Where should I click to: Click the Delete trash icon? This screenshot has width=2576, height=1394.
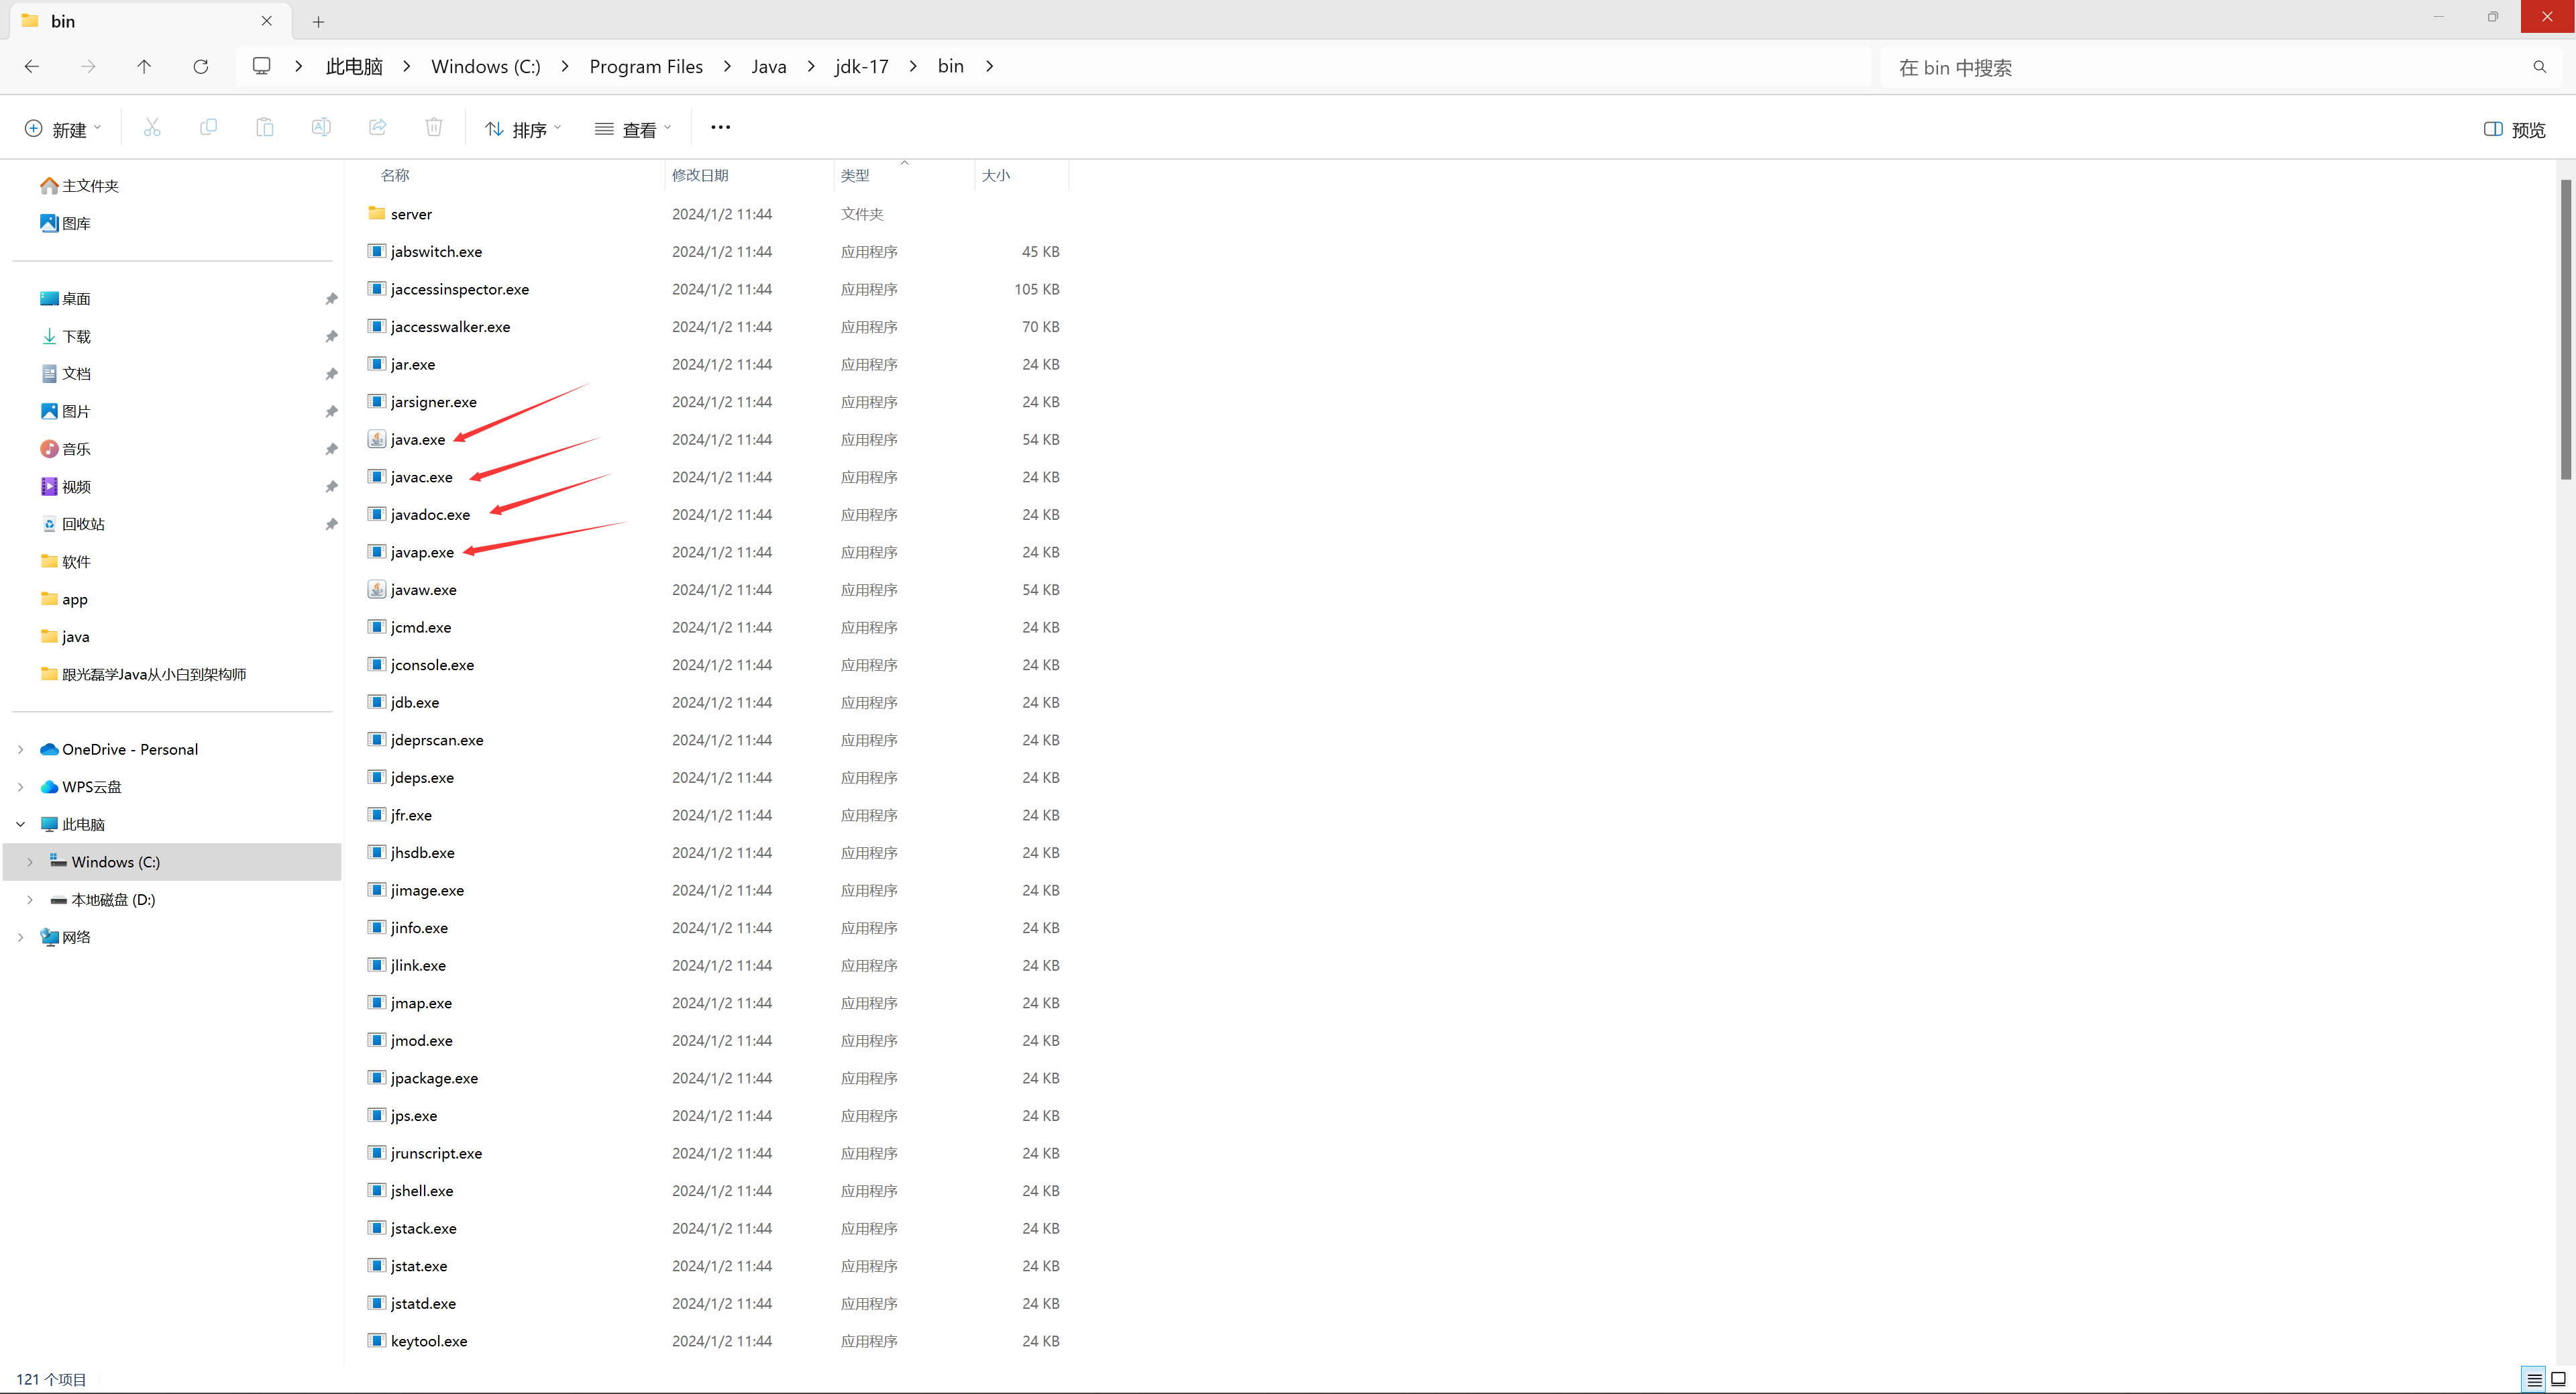(x=434, y=127)
